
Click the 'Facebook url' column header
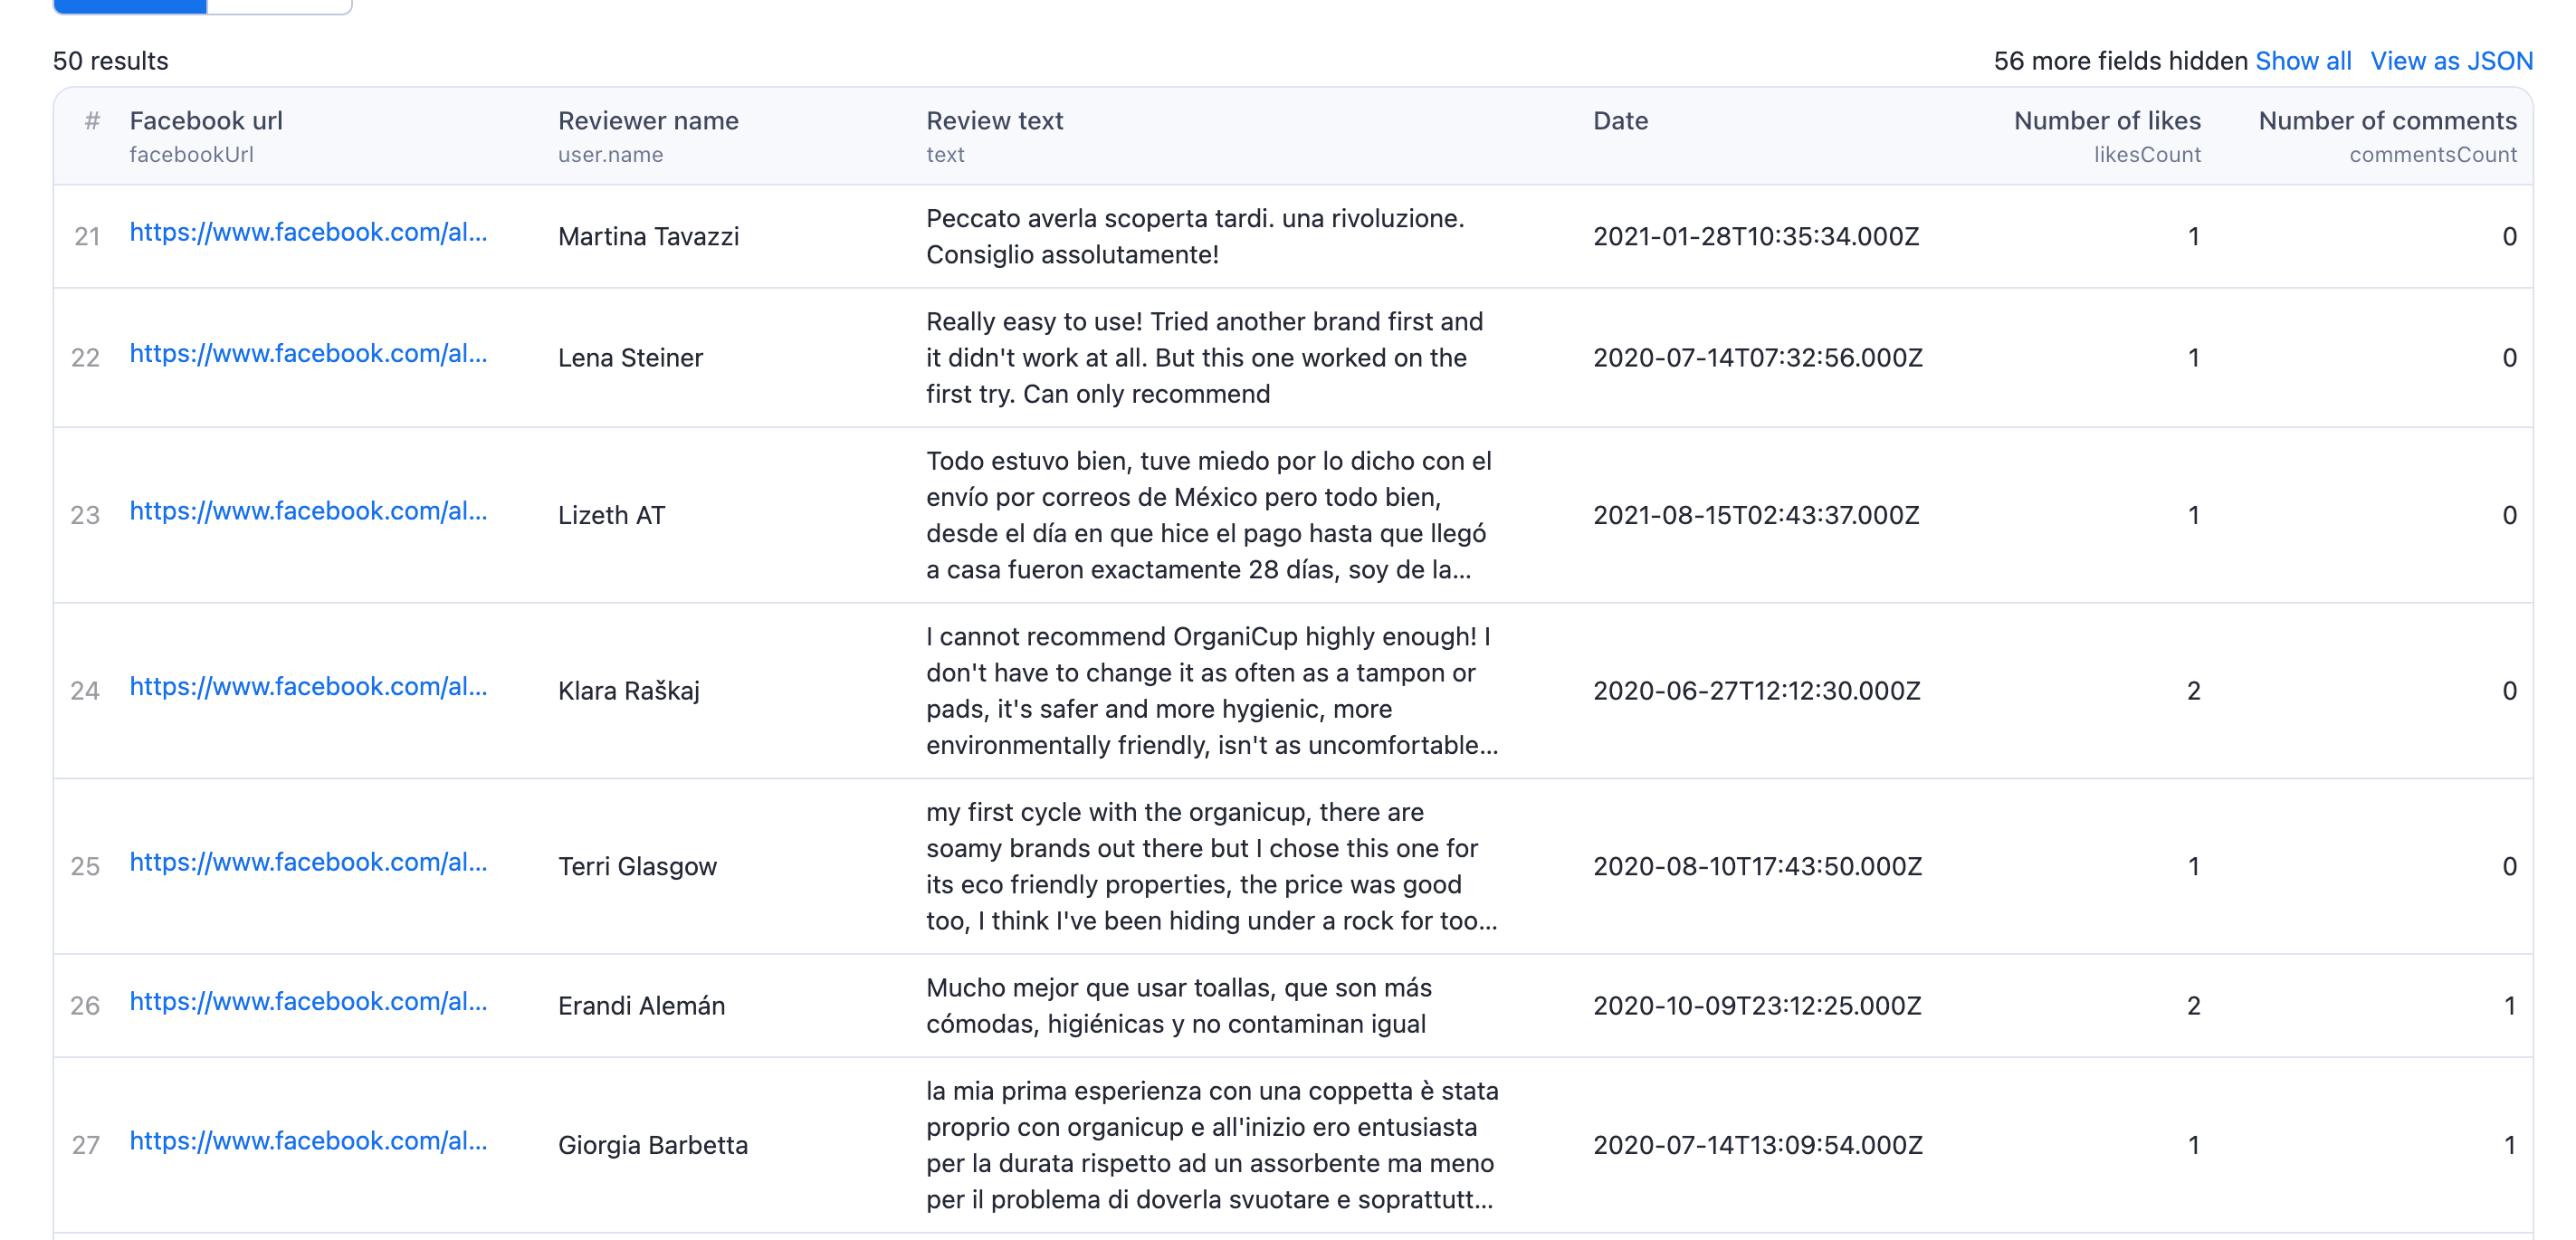pos(206,121)
